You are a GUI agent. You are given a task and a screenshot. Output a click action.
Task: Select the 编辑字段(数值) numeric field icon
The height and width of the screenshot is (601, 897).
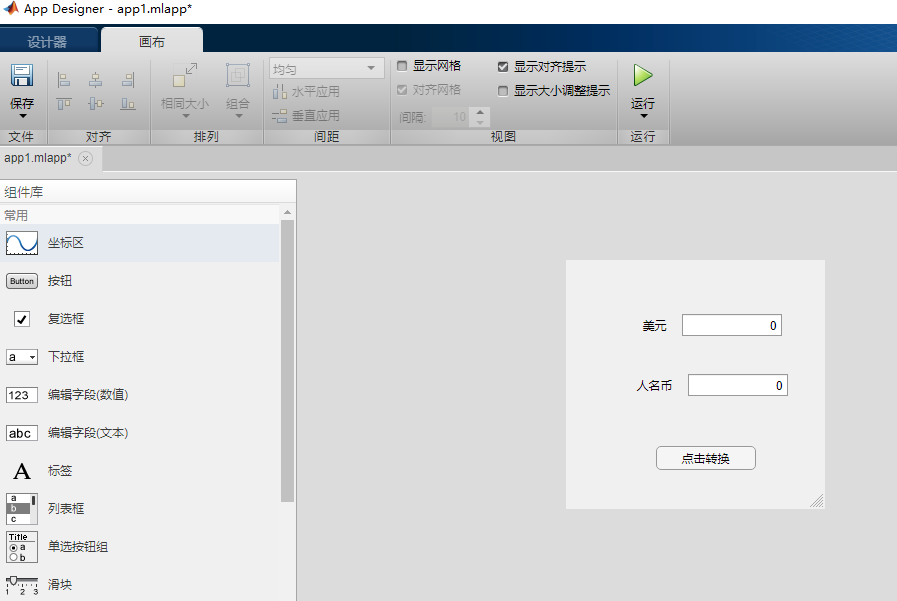(22, 395)
